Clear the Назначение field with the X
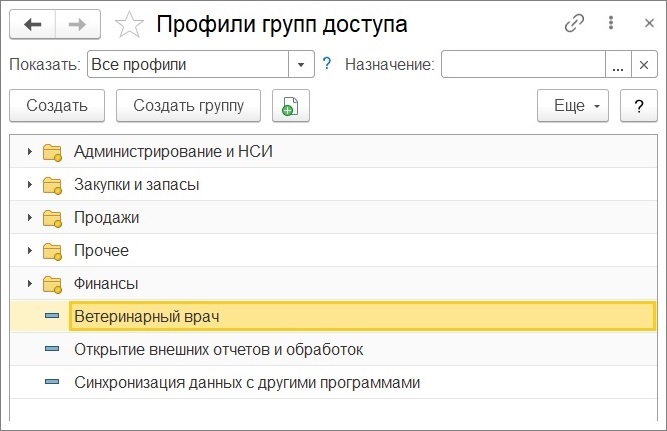Screen dimensions: 667x431 pyautogui.click(x=644, y=65)
